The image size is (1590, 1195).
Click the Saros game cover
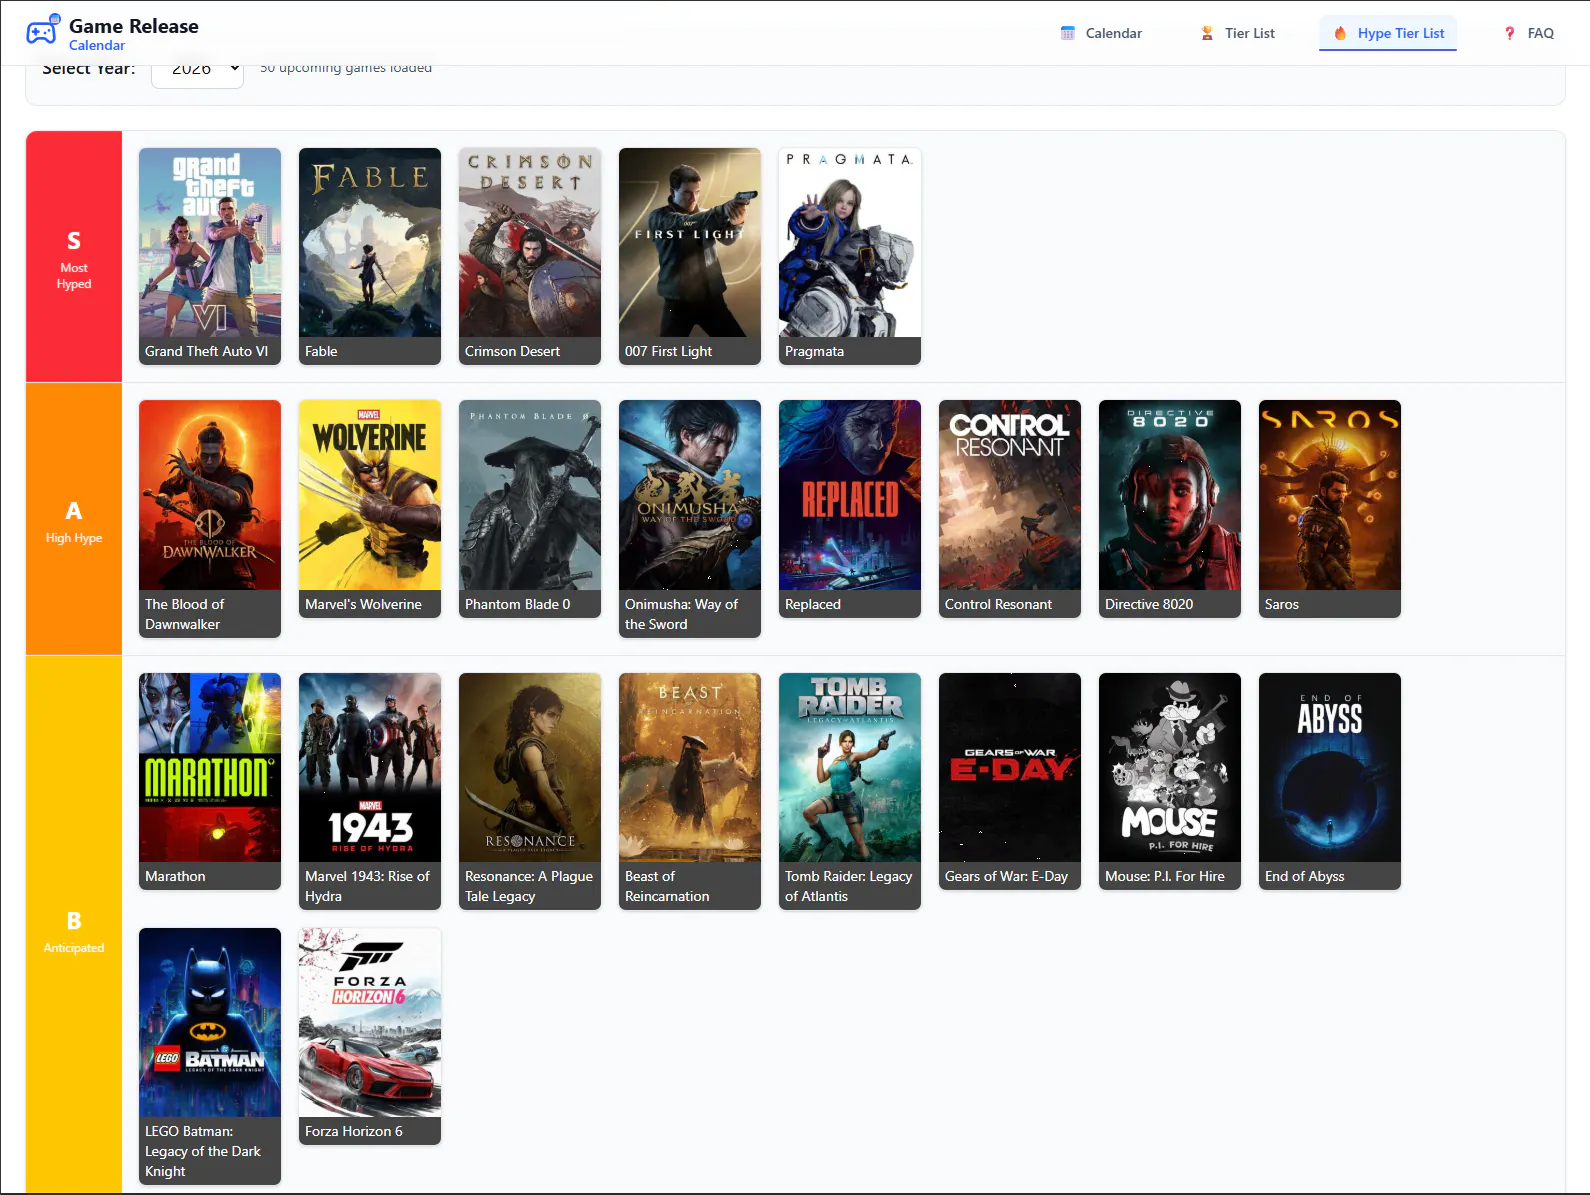coord(1330,495)
